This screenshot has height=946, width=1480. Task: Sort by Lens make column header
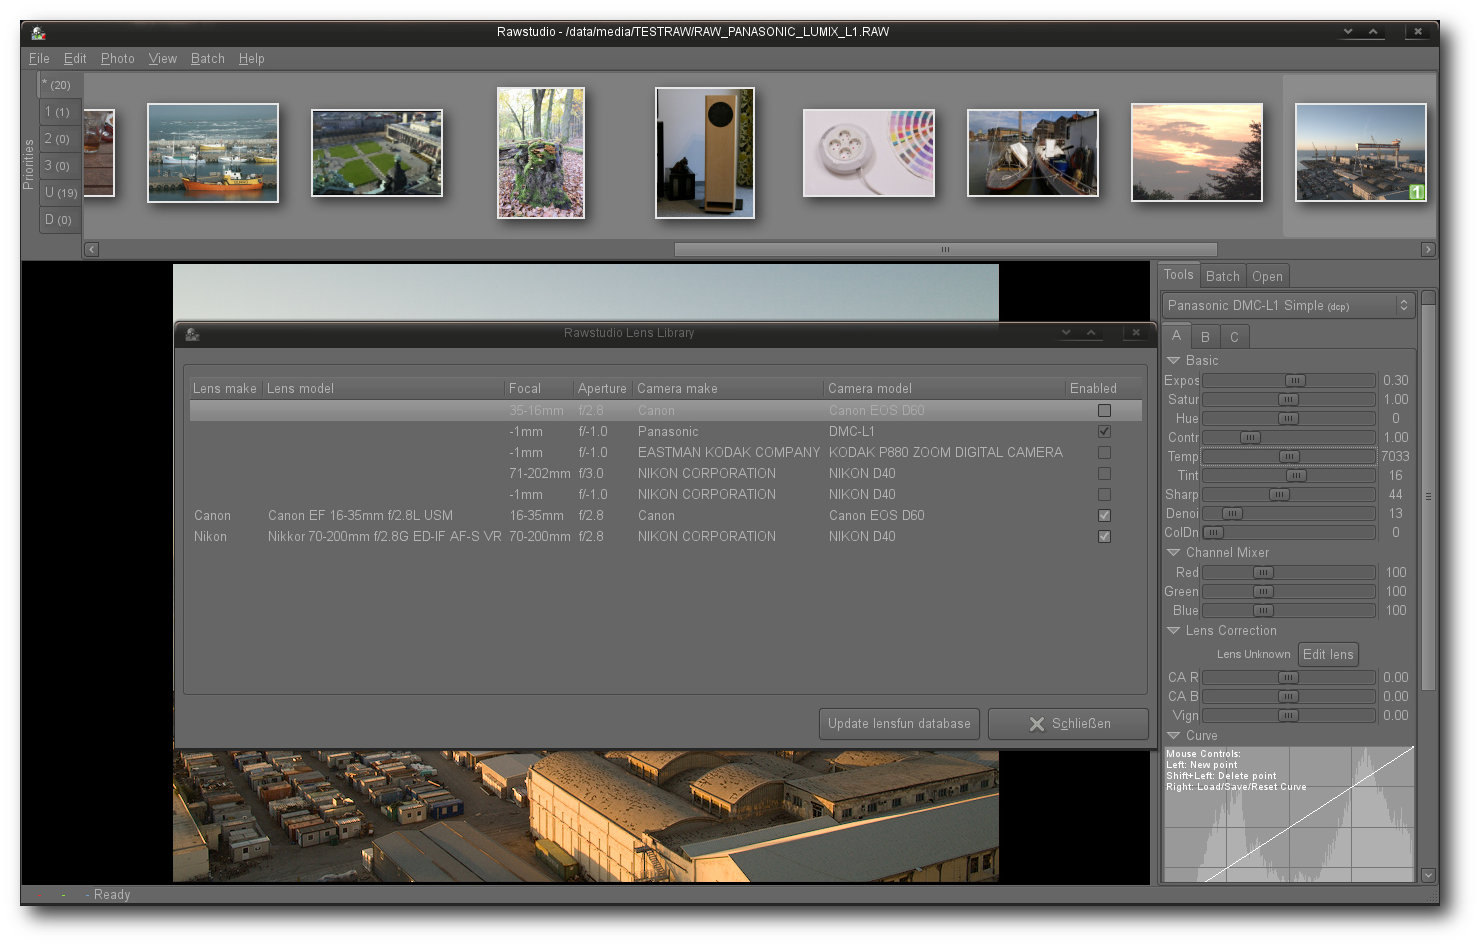click(x=225, y=388)
